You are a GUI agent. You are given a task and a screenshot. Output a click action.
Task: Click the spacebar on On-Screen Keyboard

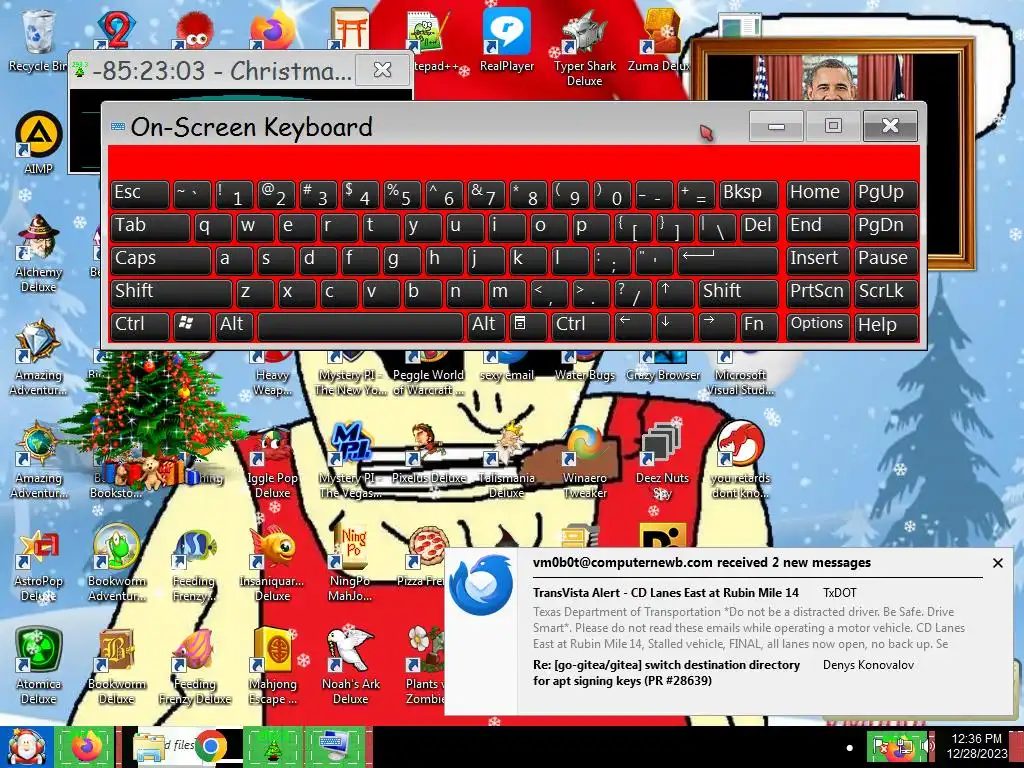click(360, 325)
